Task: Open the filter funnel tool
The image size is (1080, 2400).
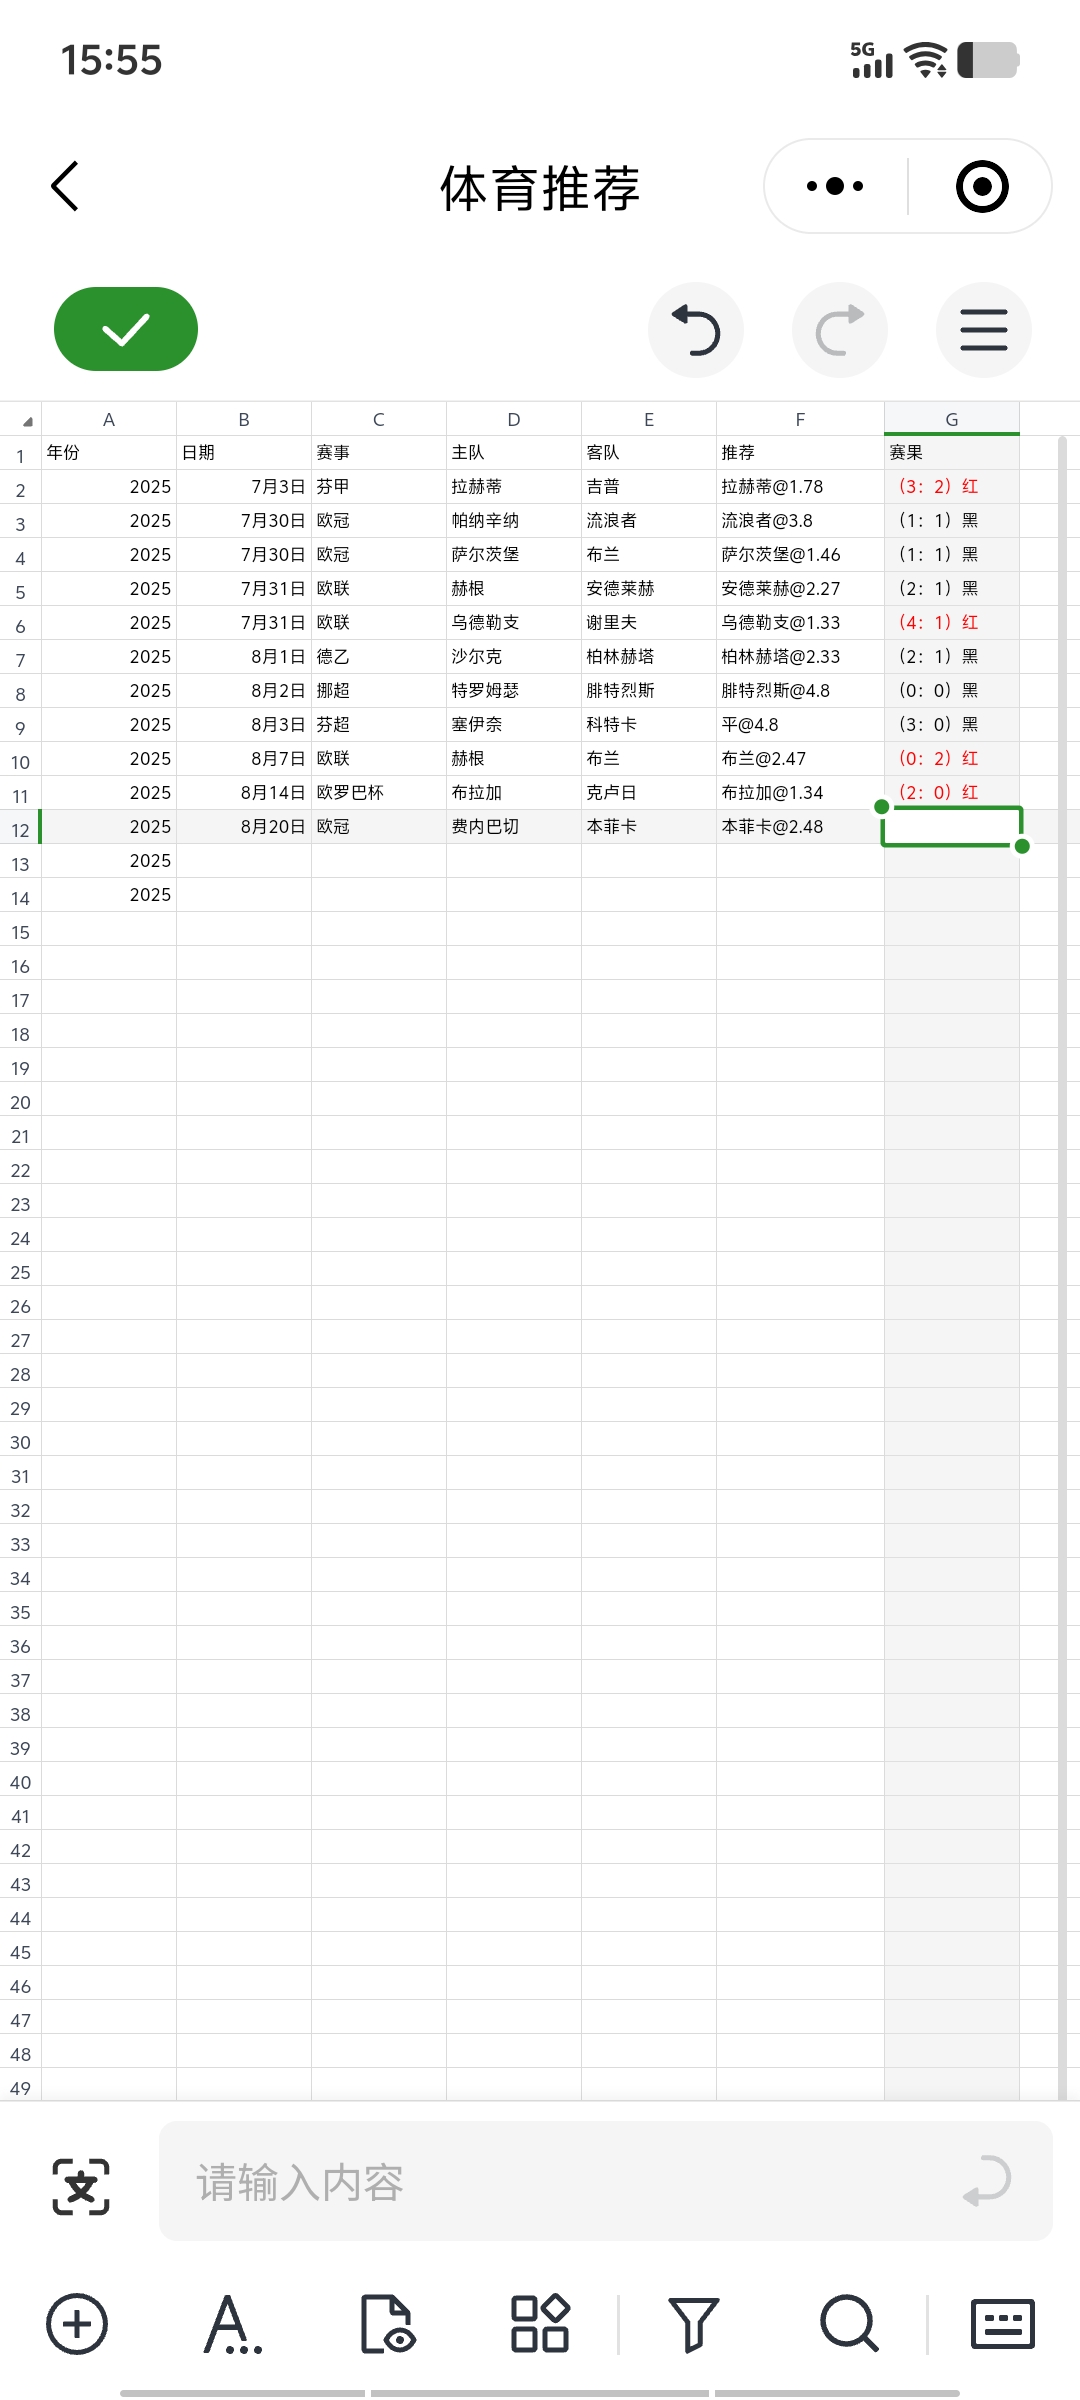Action: pyautogui.click(x=693, y=2323)
